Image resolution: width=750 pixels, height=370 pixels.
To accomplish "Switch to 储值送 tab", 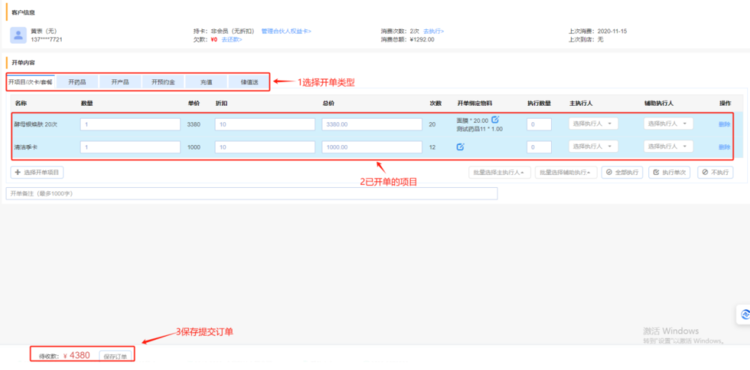I will [x=249, y=82].
